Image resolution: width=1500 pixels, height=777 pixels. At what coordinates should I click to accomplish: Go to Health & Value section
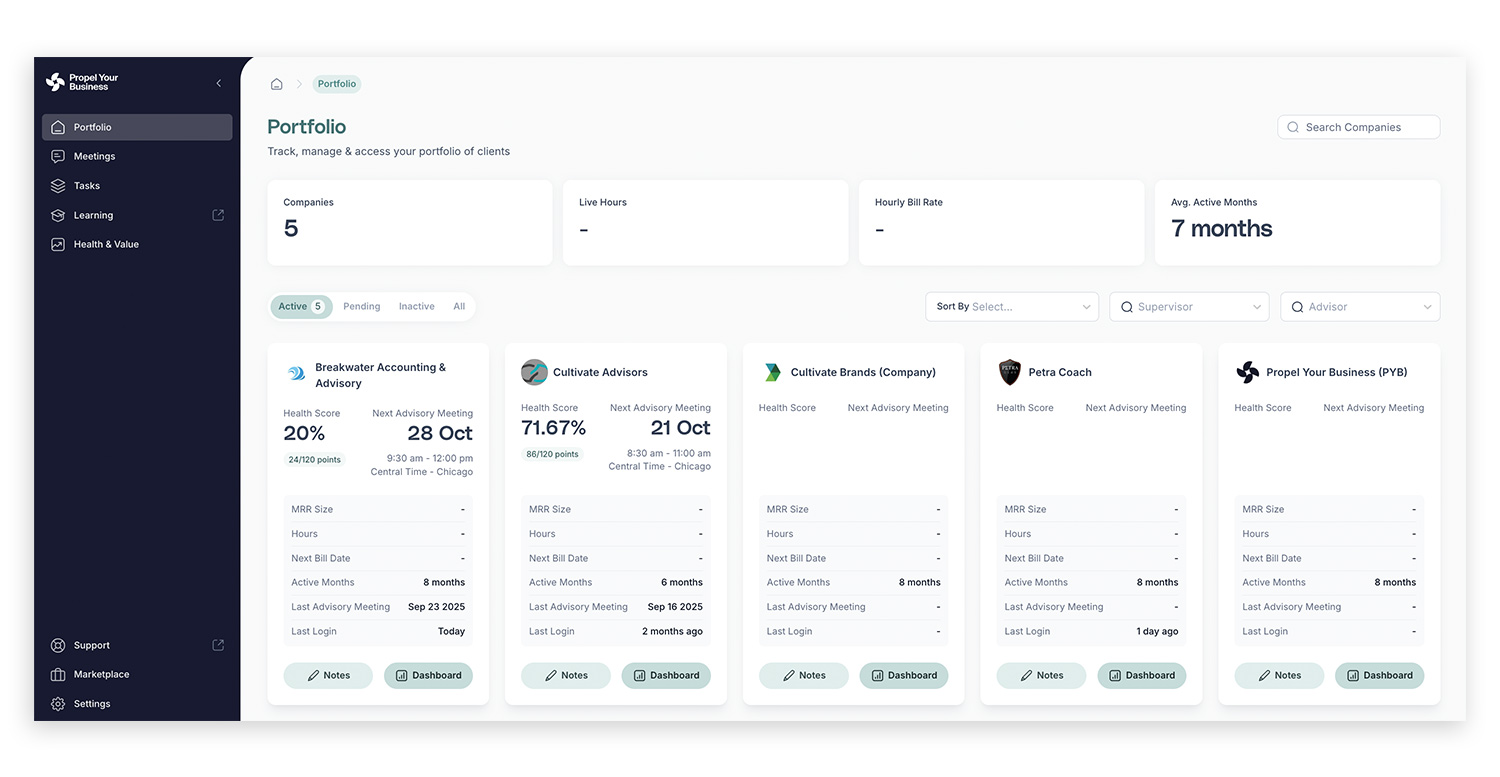tap(106, 244)
